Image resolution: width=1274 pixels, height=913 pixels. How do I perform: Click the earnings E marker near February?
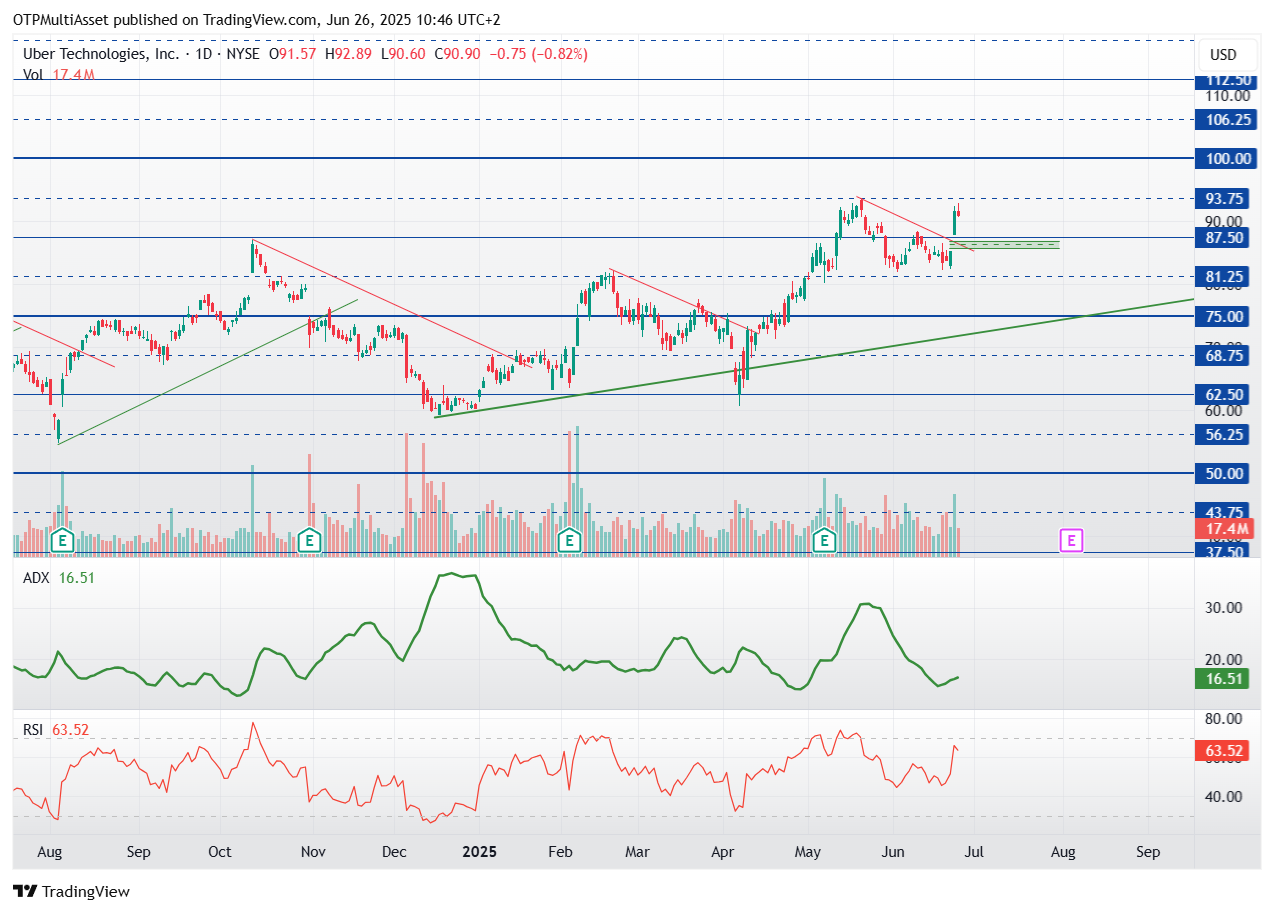pyautogui.click(x=569, y=541)
